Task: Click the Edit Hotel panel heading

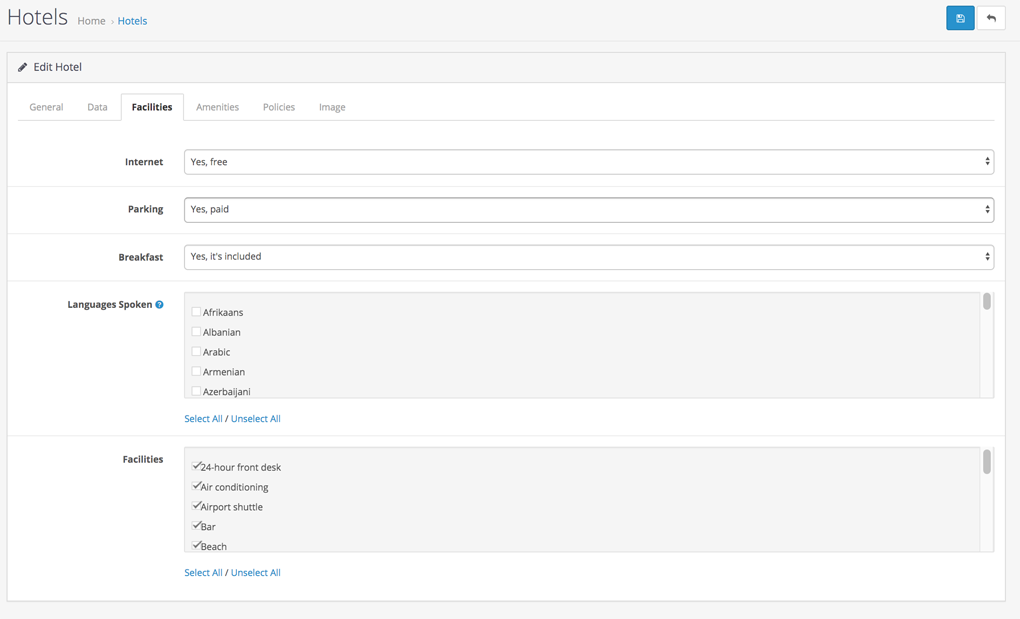Action: pyautogui.click(x=57, y=67)
